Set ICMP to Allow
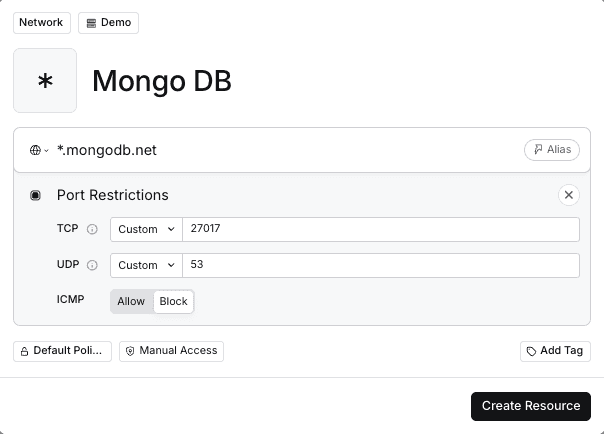This screenshot has width=604, height=434. (x=131, y=302)
